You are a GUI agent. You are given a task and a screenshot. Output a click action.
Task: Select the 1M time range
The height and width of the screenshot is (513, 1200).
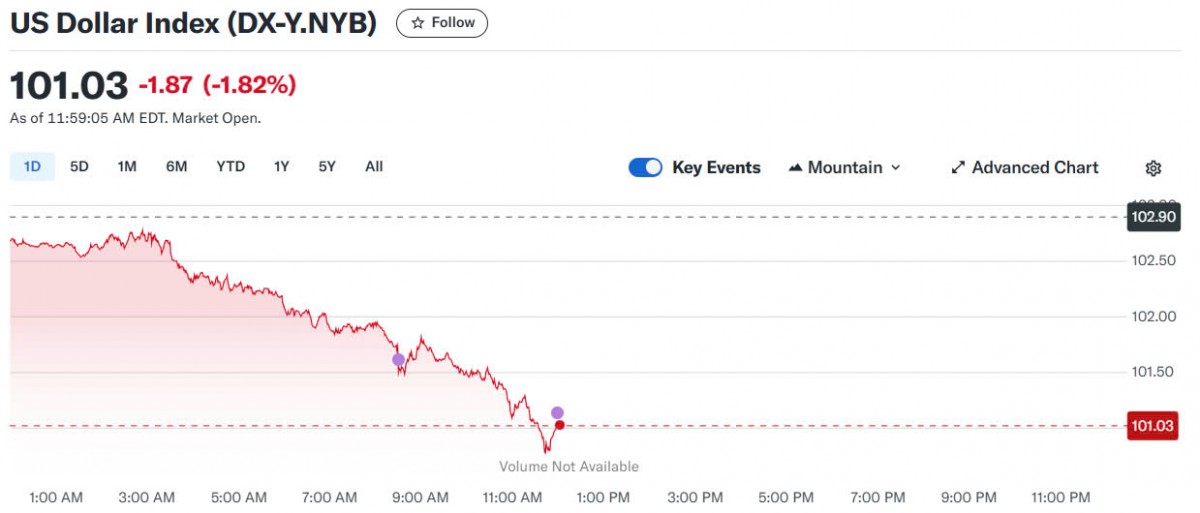point(127,167)
